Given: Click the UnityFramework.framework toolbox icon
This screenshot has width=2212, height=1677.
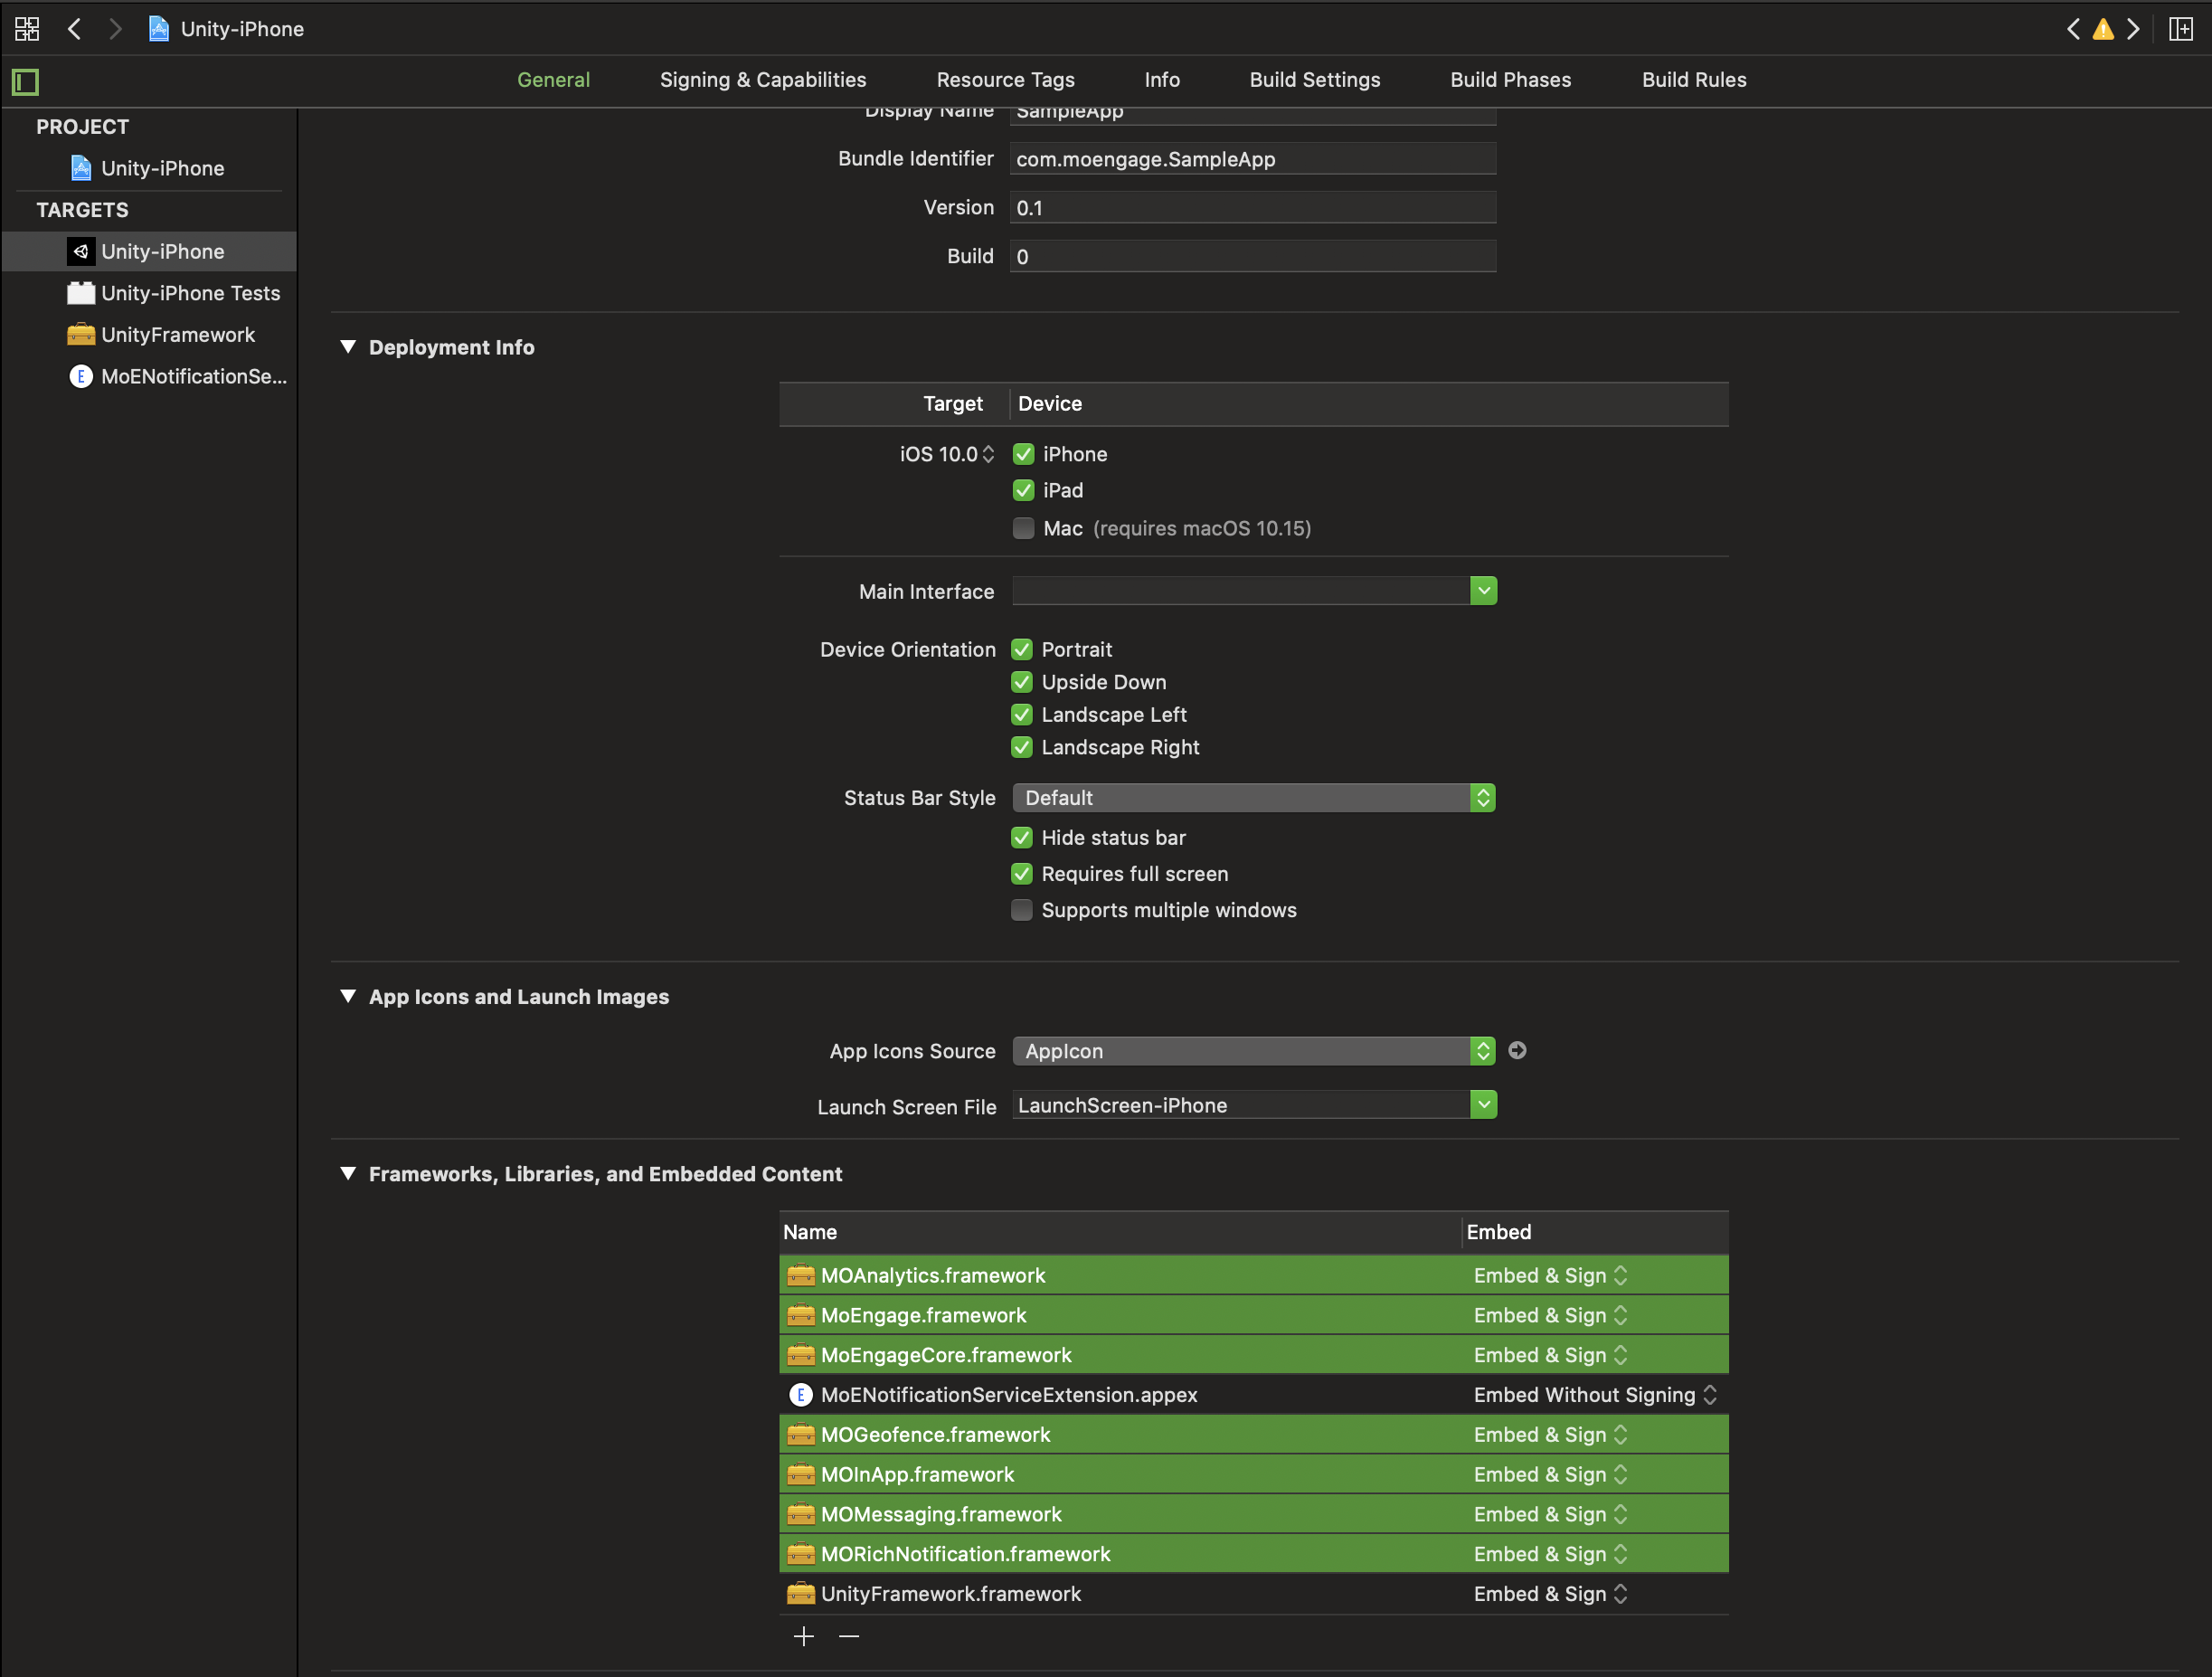Looking at the screenshot, I should coord(801,1593).
